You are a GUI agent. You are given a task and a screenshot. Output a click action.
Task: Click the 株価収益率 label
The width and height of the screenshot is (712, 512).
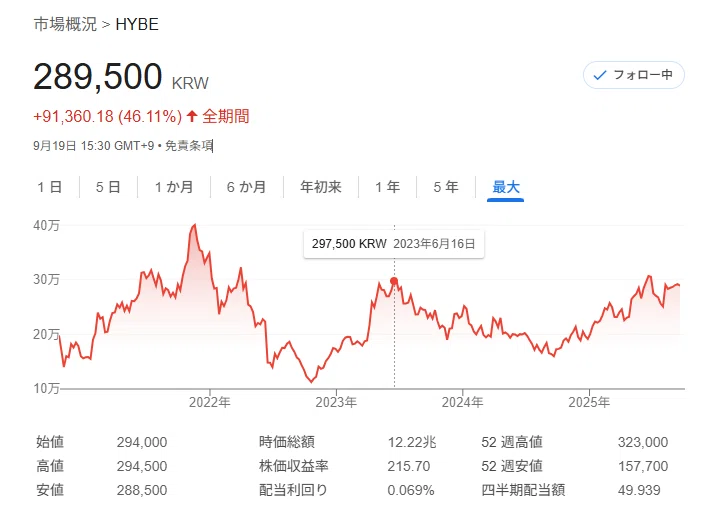tap(293, 466)
